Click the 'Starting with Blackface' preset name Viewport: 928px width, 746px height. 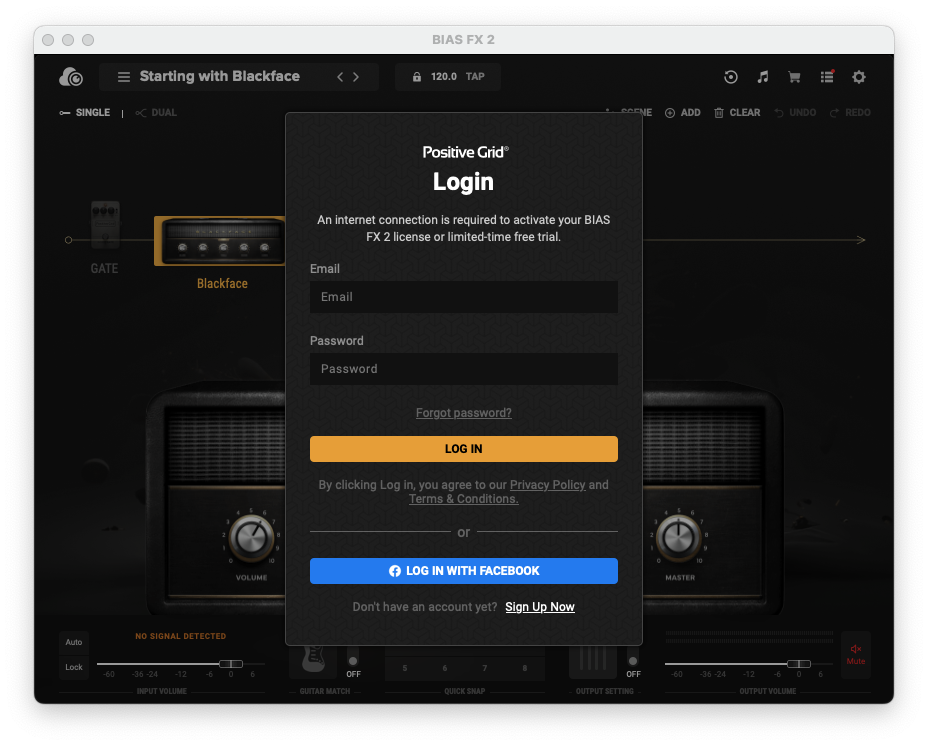tap(220, 76)
